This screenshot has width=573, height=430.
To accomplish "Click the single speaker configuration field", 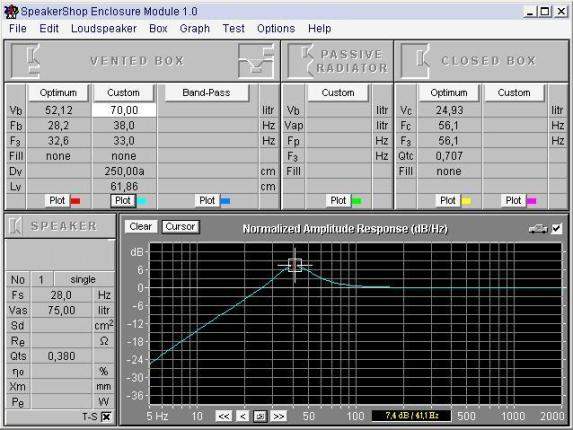I will (x=83, y=280).
